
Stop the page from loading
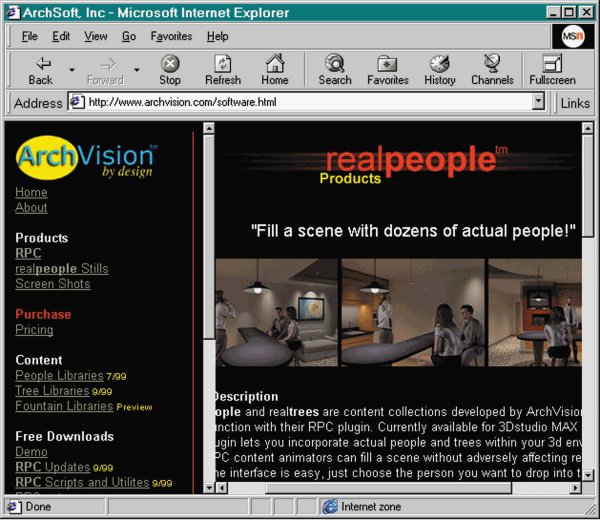pyautogui.click(x=170, y=70)
